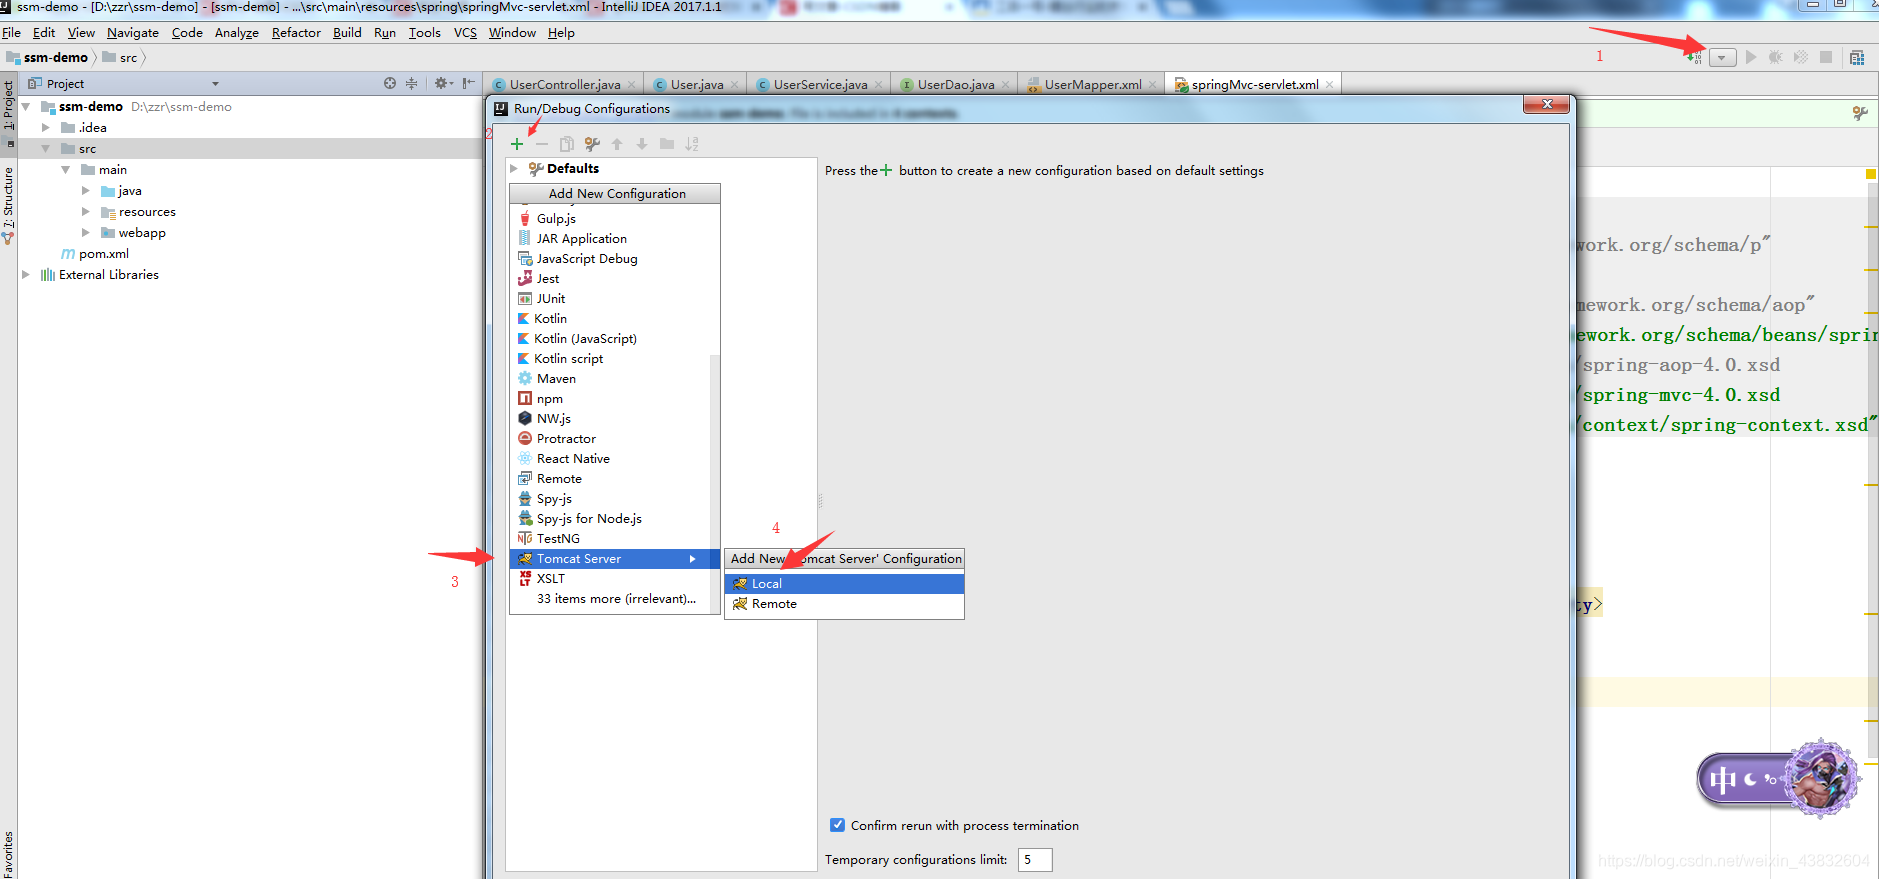This screenshot has height=879, width=1879.
Task: Open the Structure side tool tab
Action: click(x=9, y=205)
